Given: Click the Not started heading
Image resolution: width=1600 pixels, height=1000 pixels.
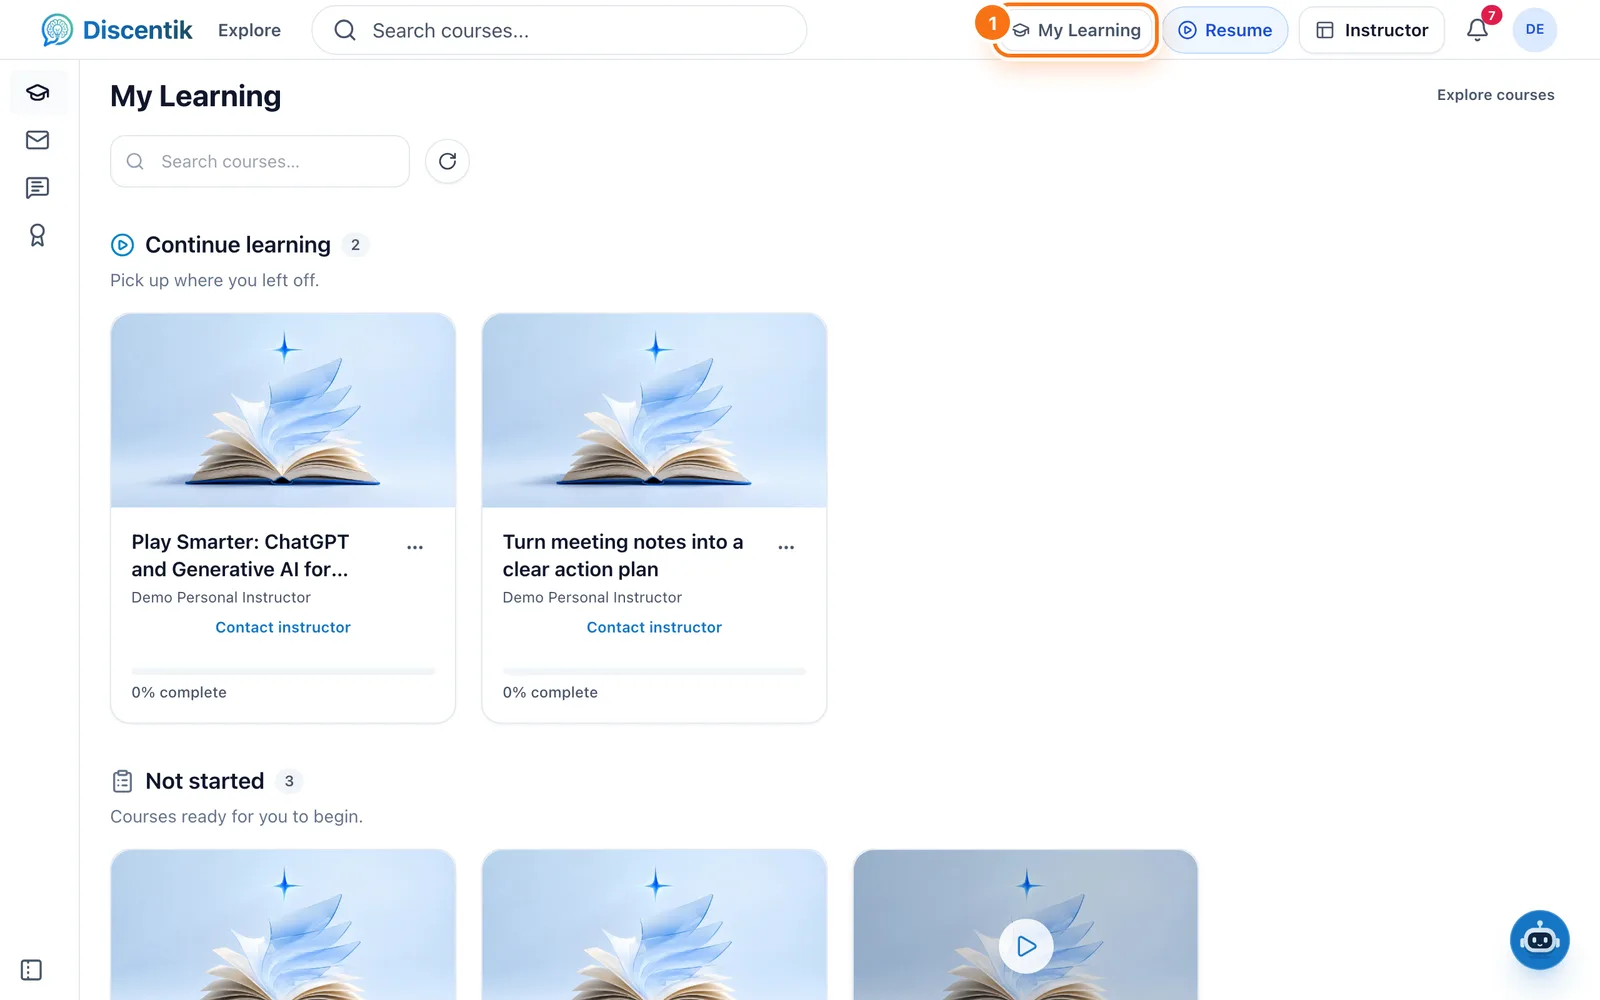Looking at the screenshot, I should click(x=205, y=781).
